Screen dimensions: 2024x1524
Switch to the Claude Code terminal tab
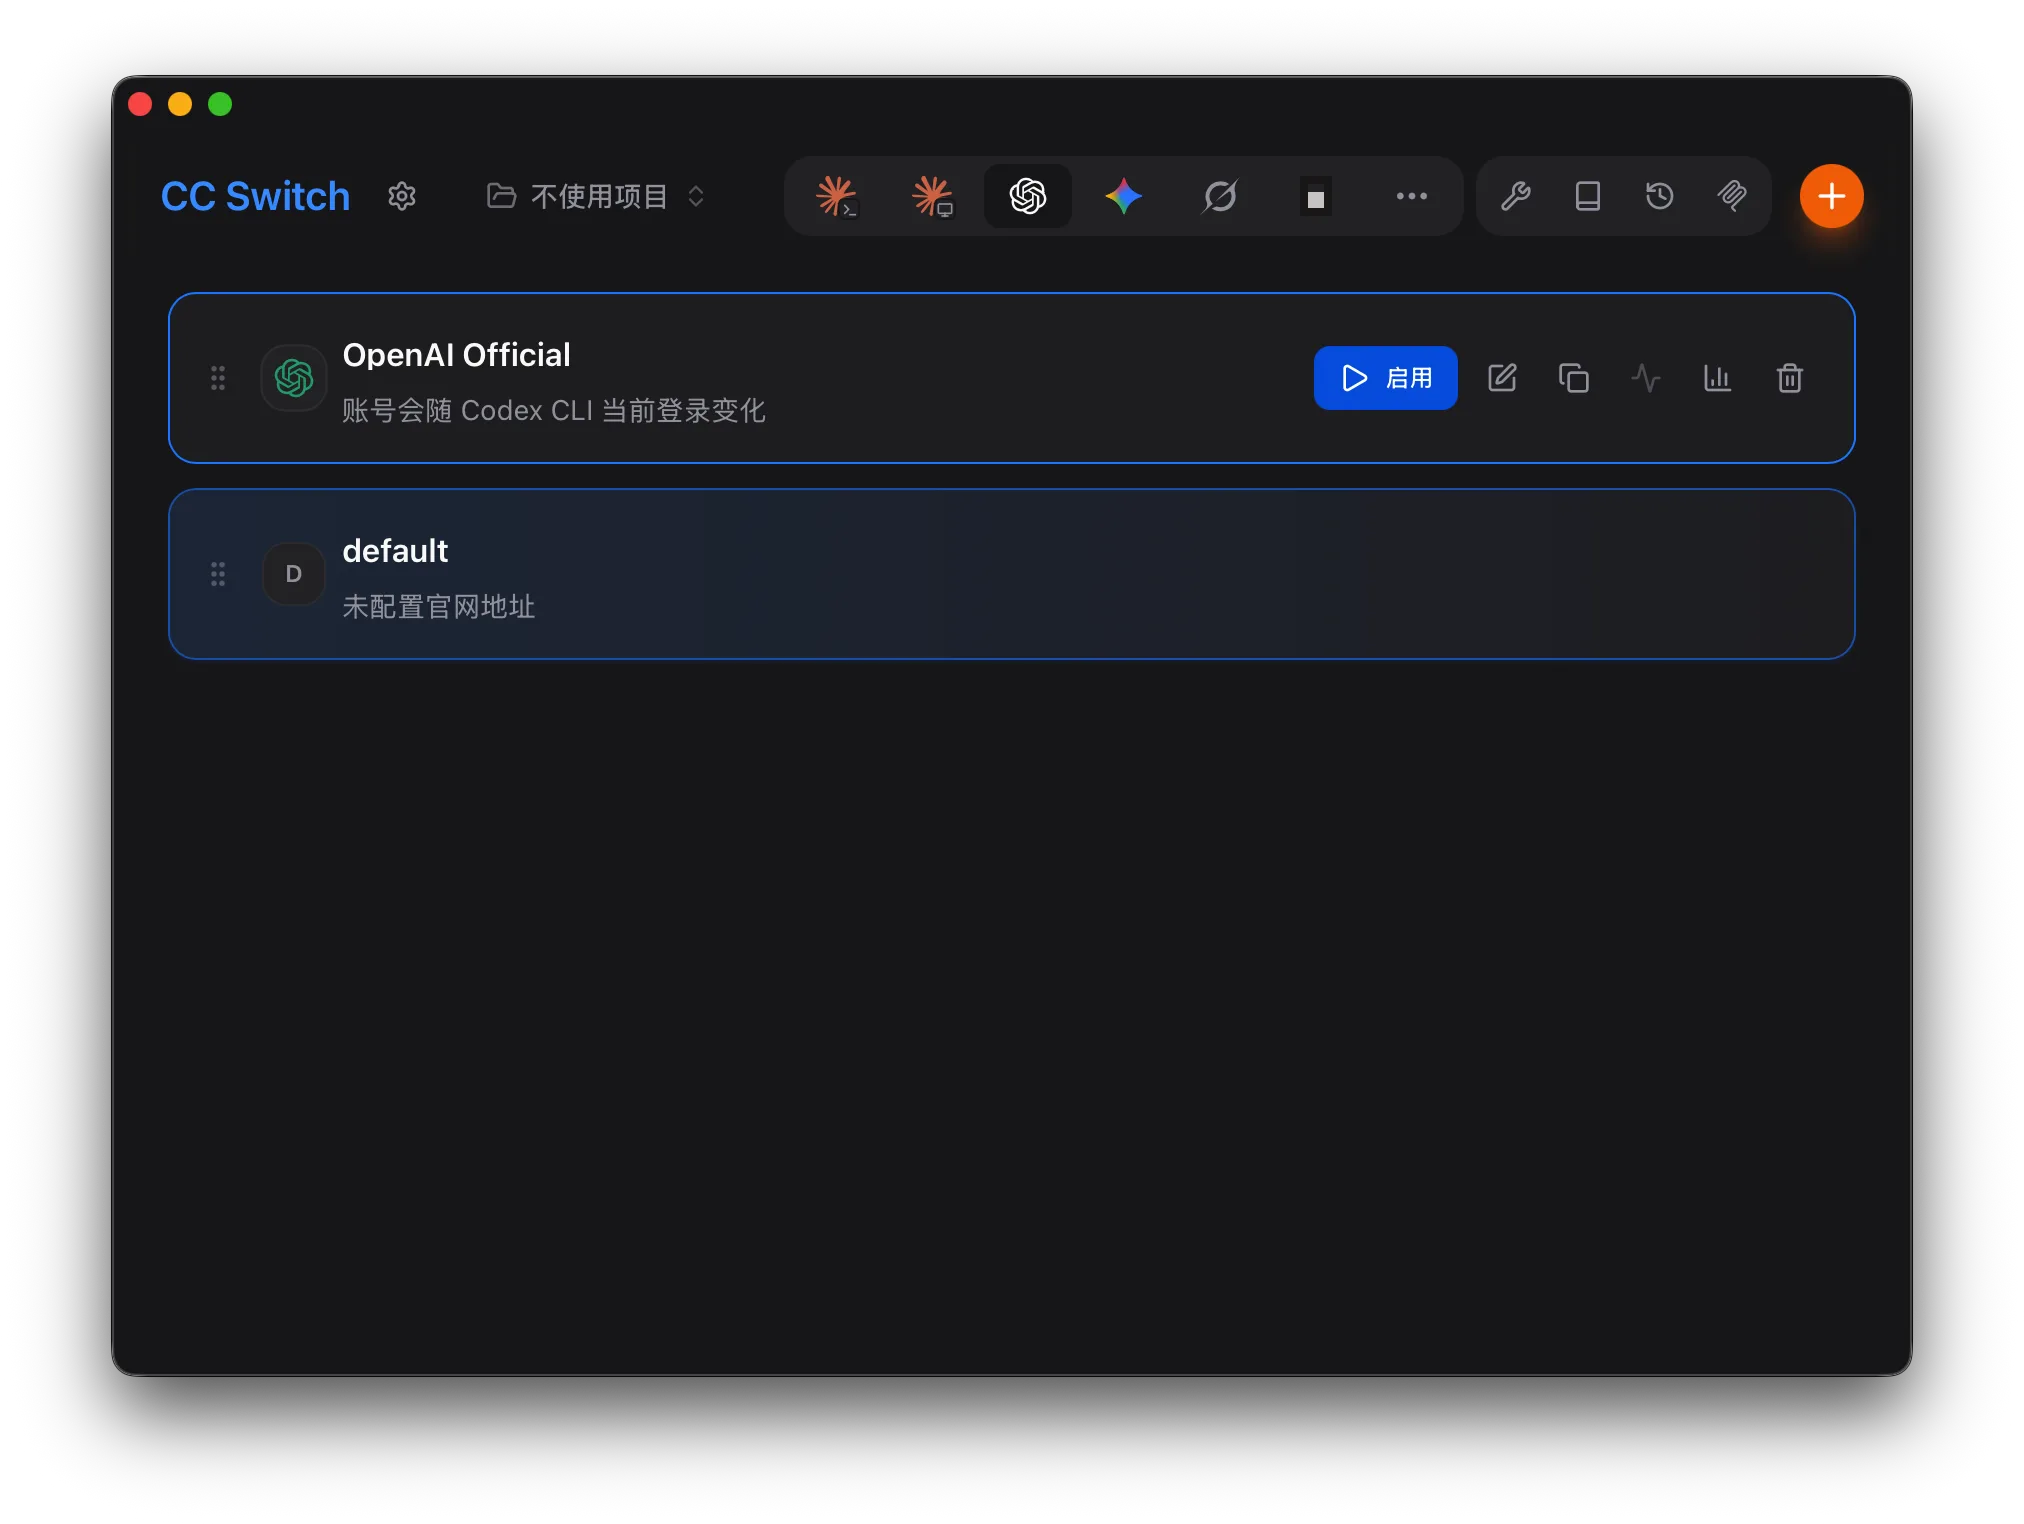pos(836,196)
